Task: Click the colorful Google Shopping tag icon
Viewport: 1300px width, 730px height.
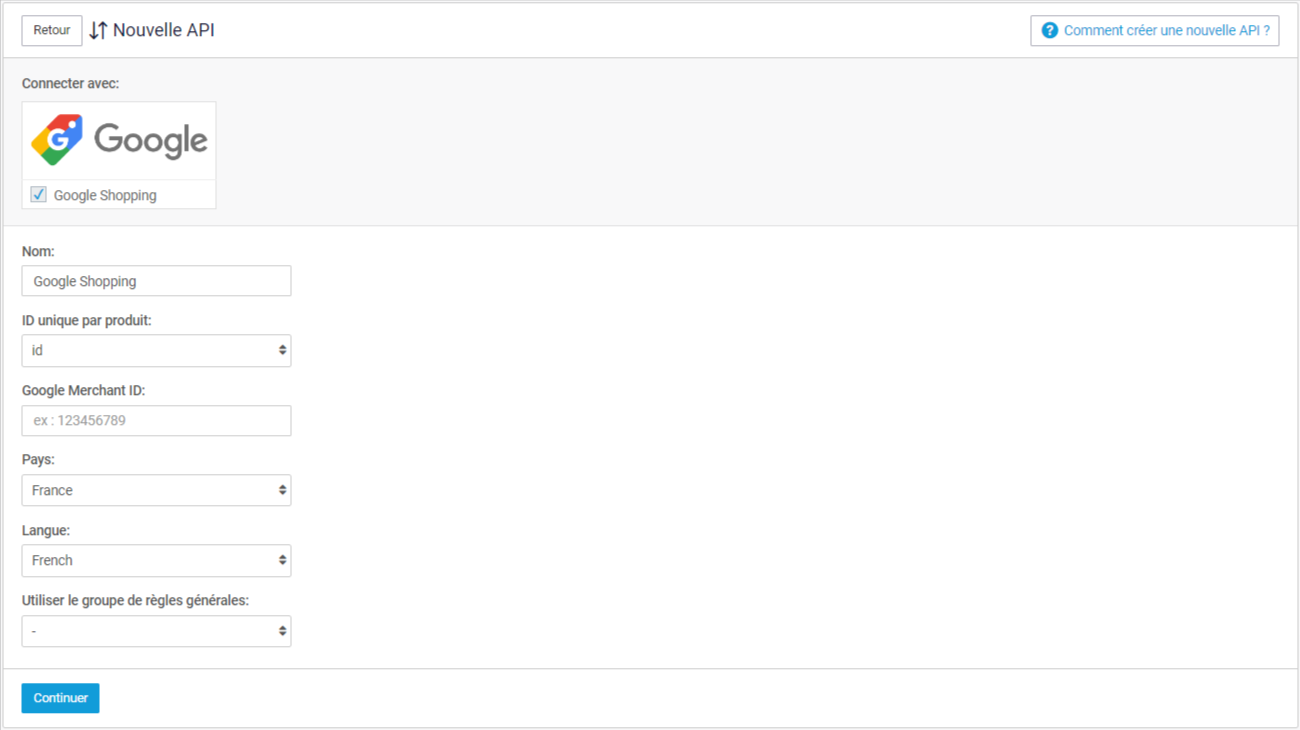Action: (x=57, y=140)
